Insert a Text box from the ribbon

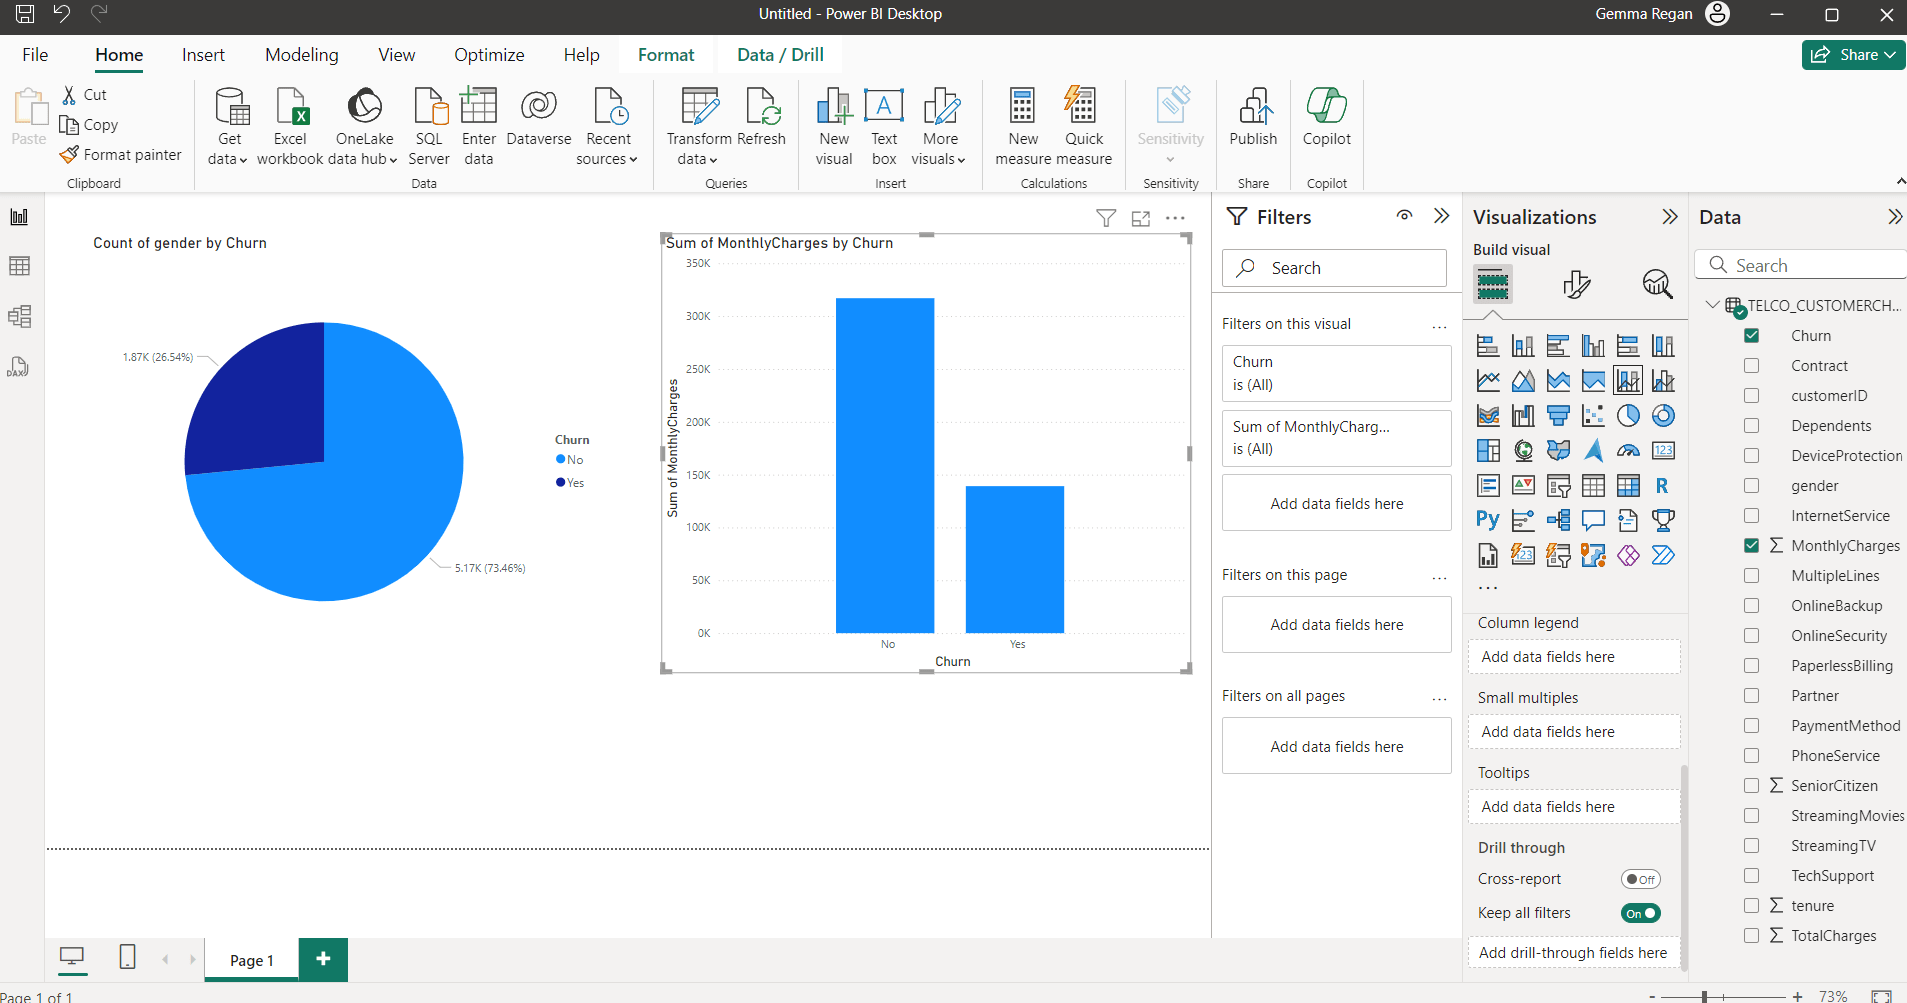884,122
